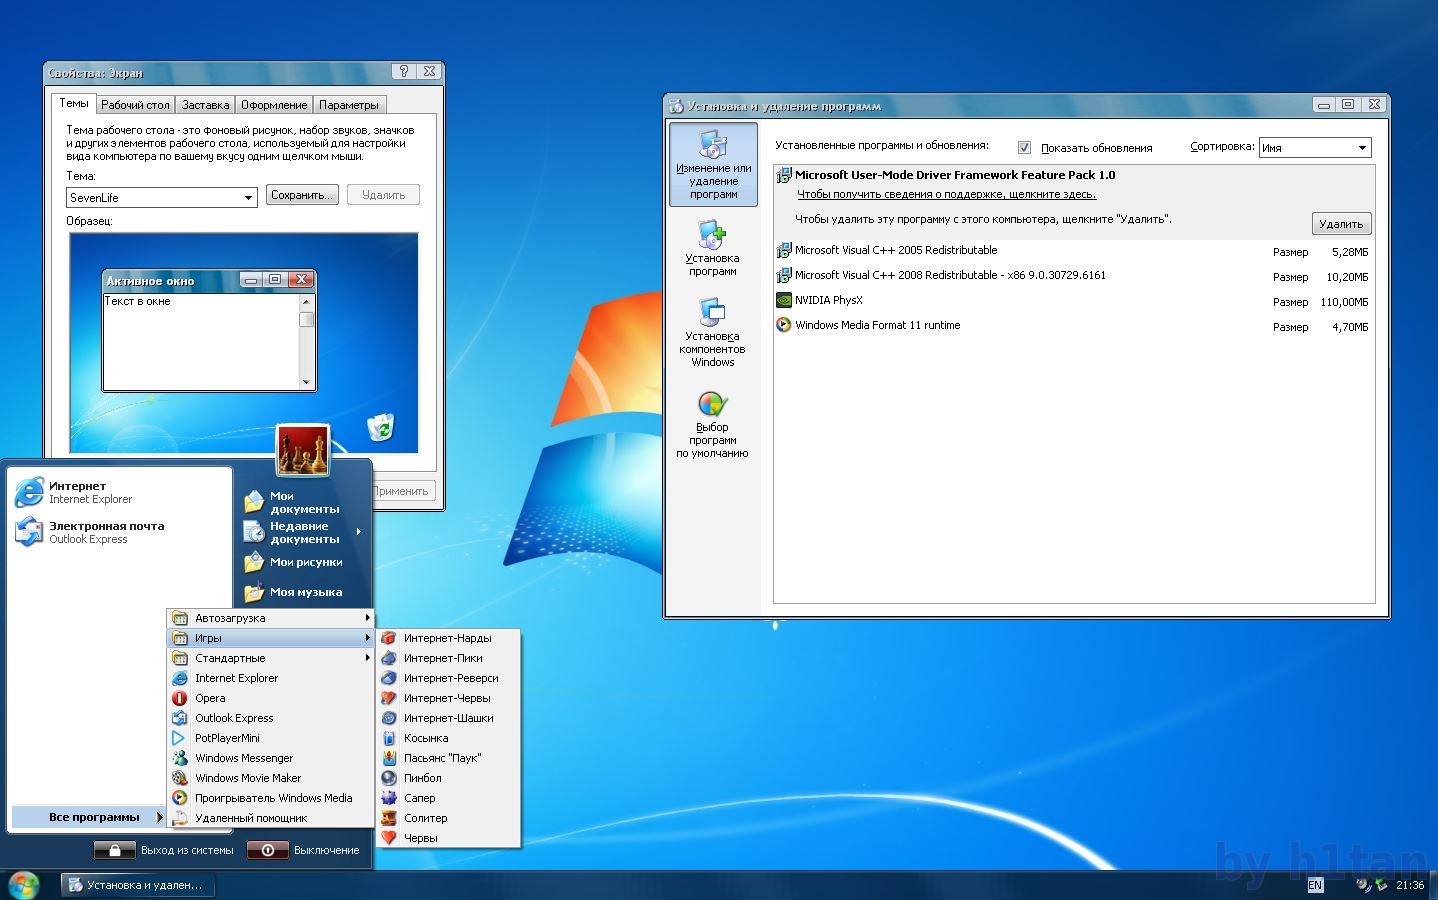
Task: Expand the Автозагрузка submenu
Action: pyautogui.click(x=270, y=618)
